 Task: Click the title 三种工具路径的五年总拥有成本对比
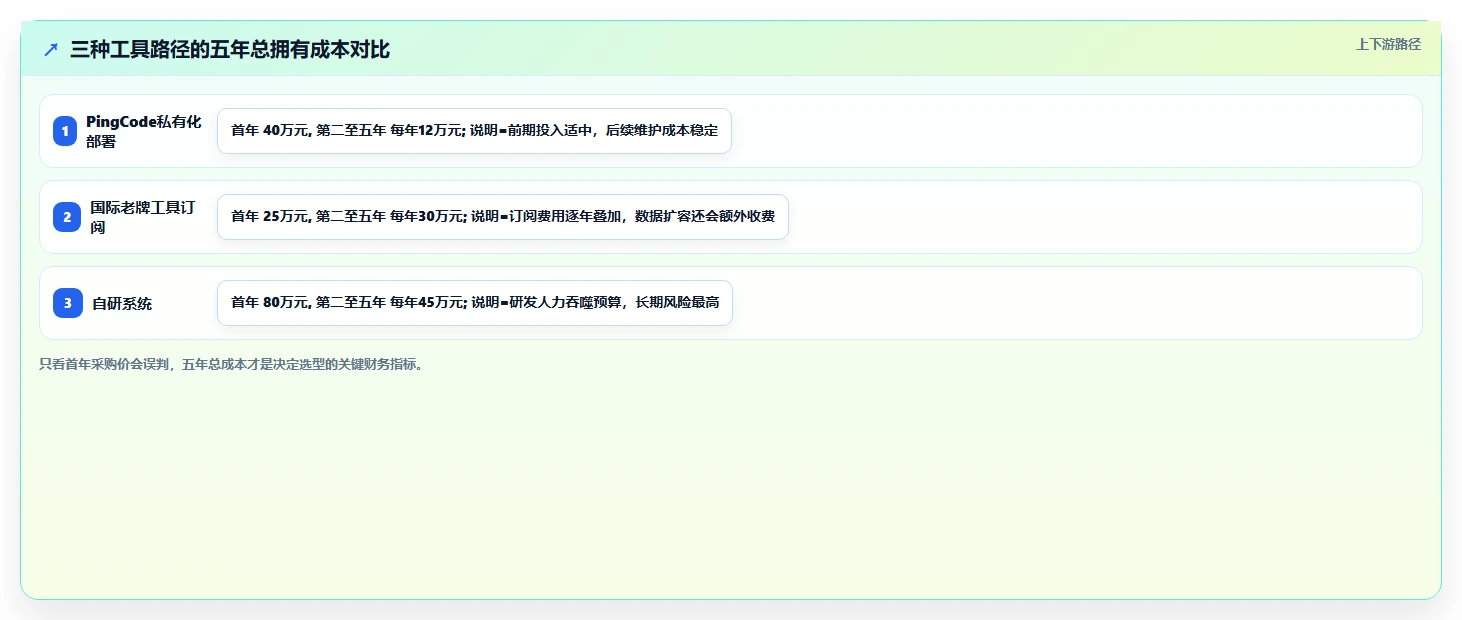(x=230, y=50)
